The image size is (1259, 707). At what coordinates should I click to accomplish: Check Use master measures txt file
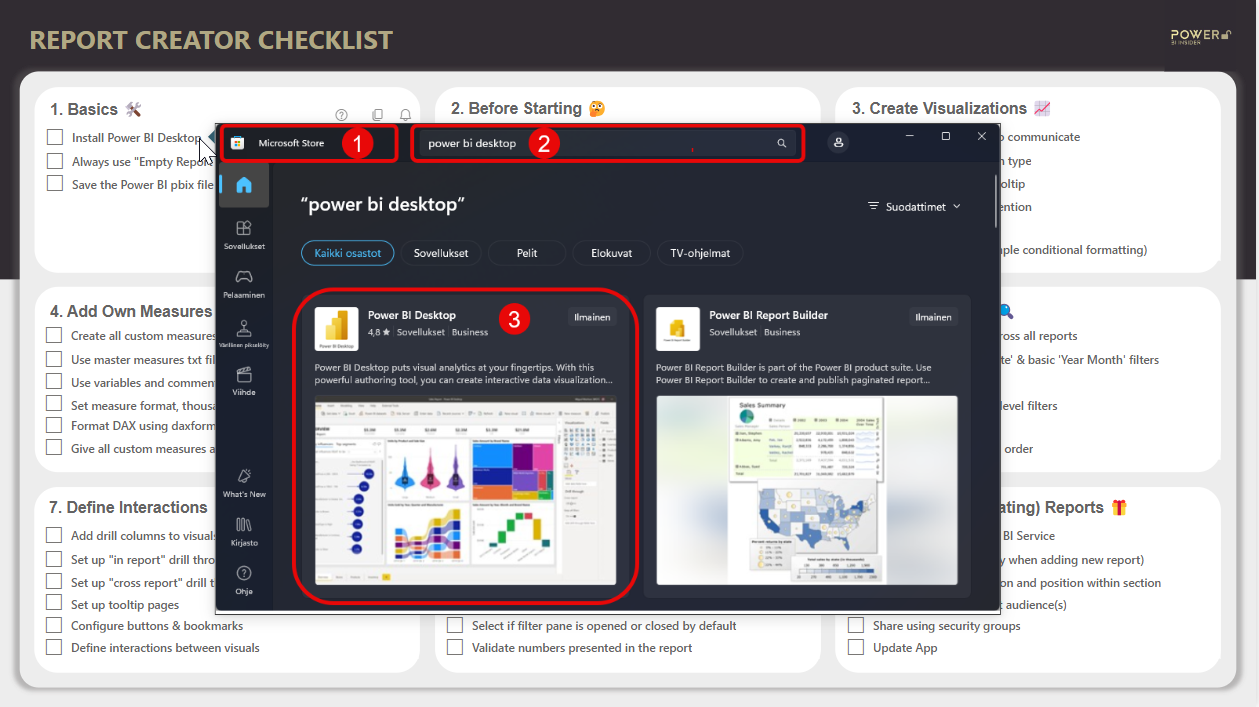(54, 359)
